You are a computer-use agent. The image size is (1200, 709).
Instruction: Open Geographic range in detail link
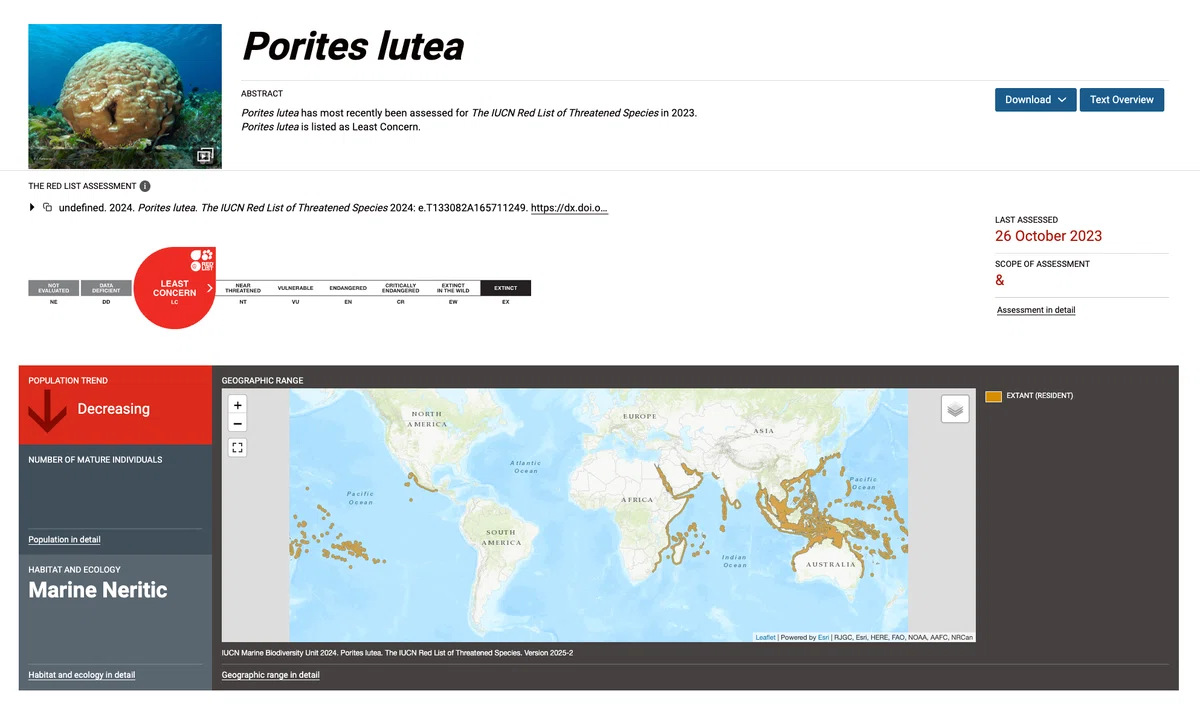[271, 675]
